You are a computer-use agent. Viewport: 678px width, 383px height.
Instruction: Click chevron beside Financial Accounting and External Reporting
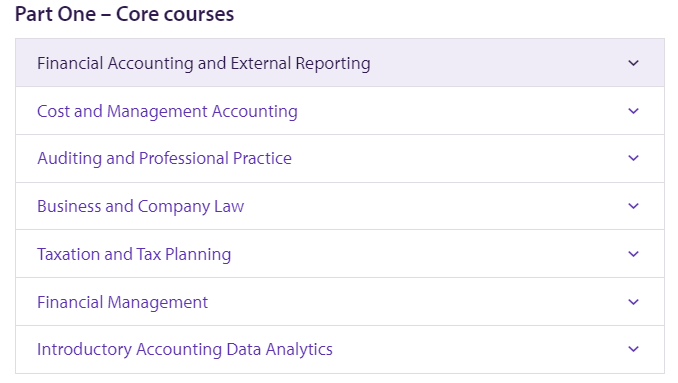[633, 63]
